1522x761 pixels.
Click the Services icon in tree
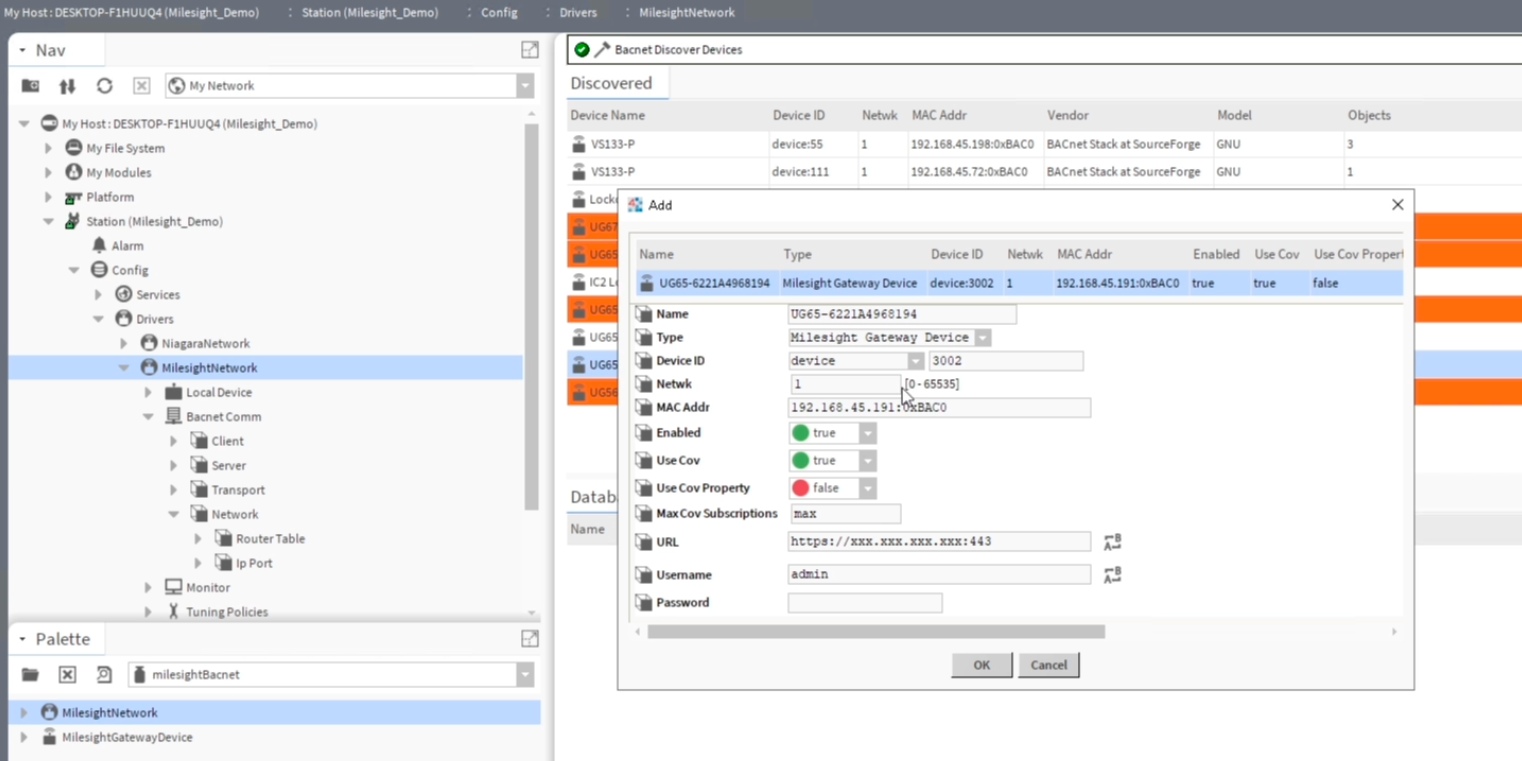(124, 294)
